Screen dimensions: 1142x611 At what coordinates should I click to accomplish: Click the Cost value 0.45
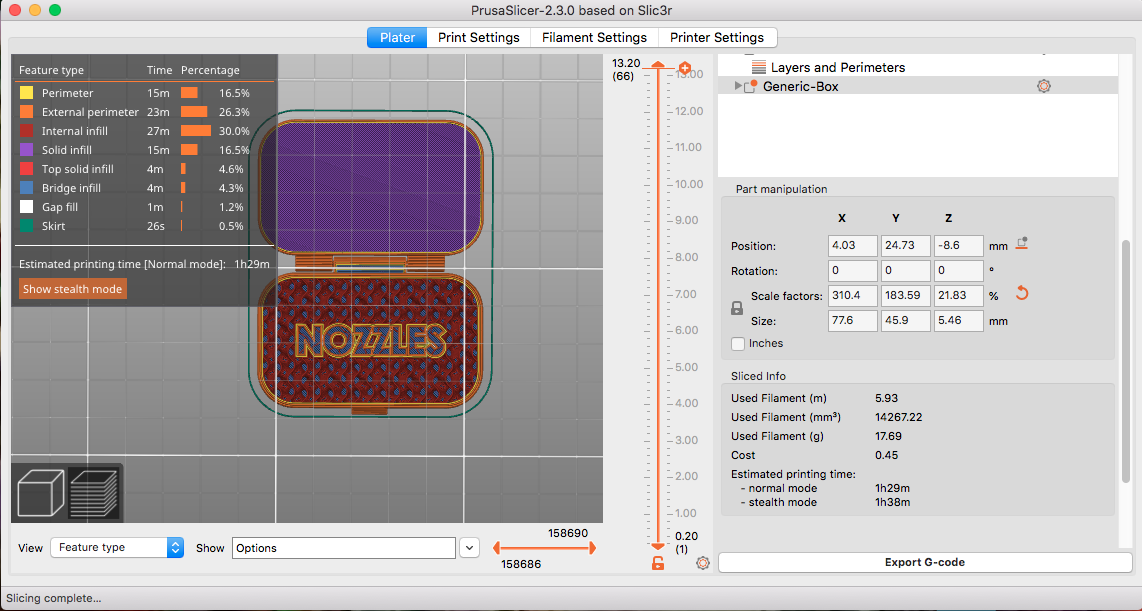click(886, 455)
